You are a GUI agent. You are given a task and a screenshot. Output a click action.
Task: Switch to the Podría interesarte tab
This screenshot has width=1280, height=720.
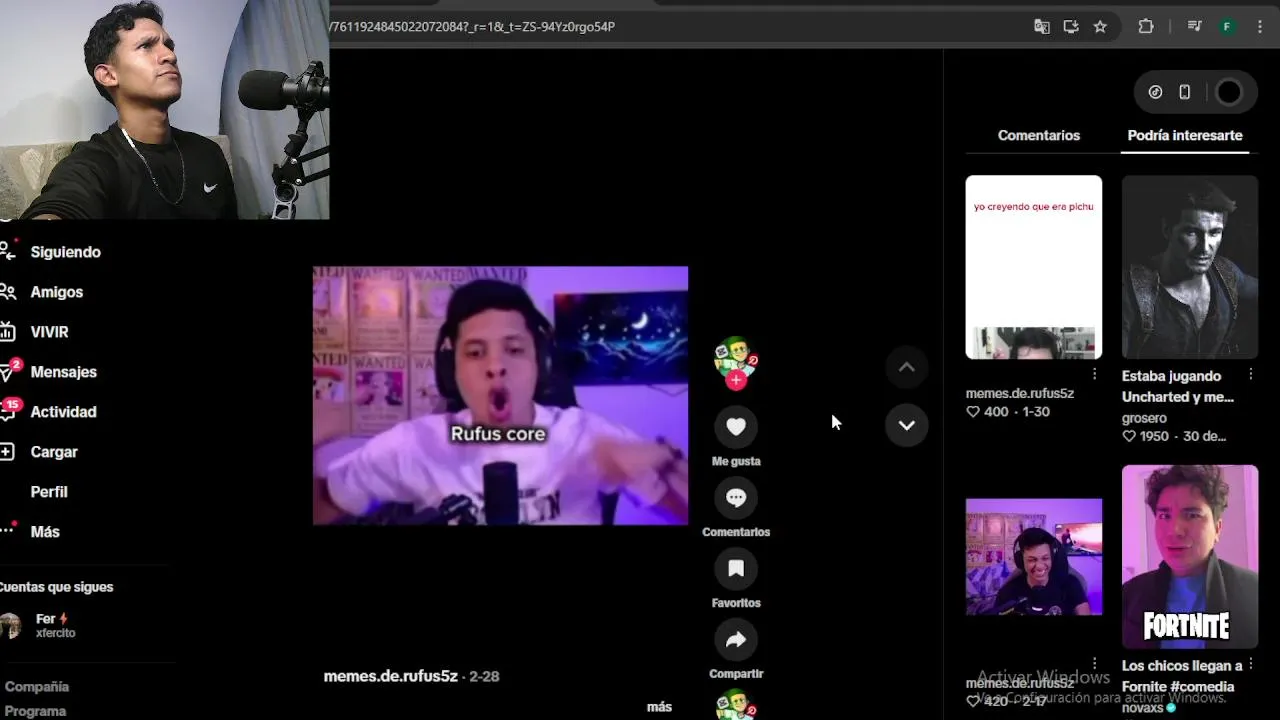pyautogui.click(x=1185, y=135)
